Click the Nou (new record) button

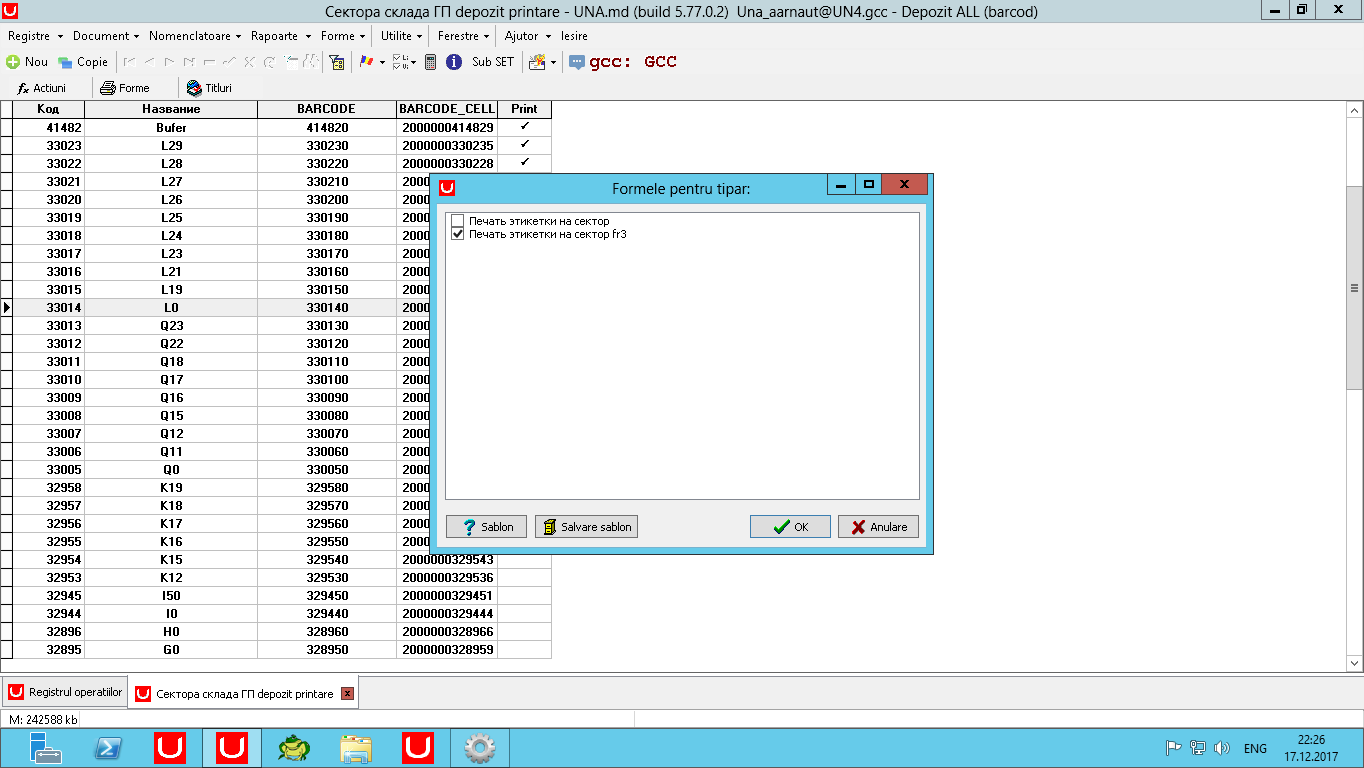coord(27,62)
